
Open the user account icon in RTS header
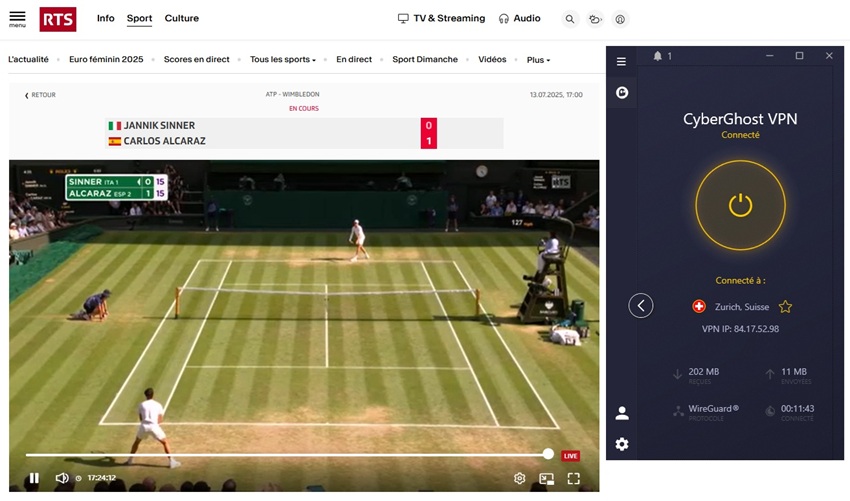coord(620,19)
